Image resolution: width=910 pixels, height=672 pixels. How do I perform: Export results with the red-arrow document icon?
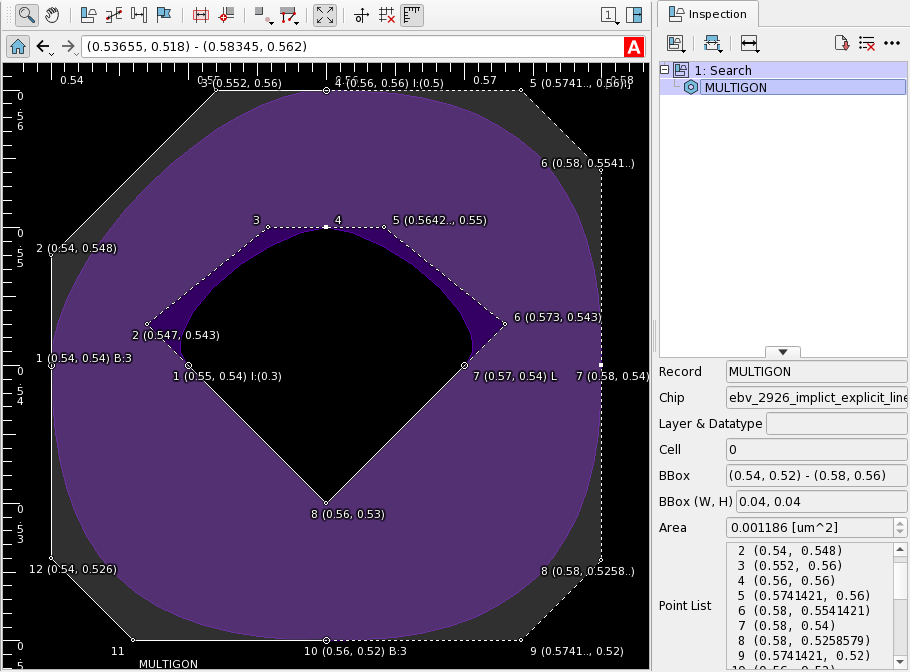tap(842, 44)
